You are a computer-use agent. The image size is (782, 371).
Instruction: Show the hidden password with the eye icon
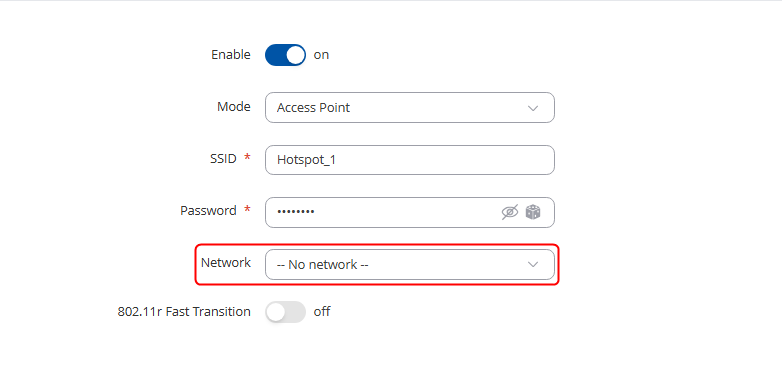tap(510, 212)
